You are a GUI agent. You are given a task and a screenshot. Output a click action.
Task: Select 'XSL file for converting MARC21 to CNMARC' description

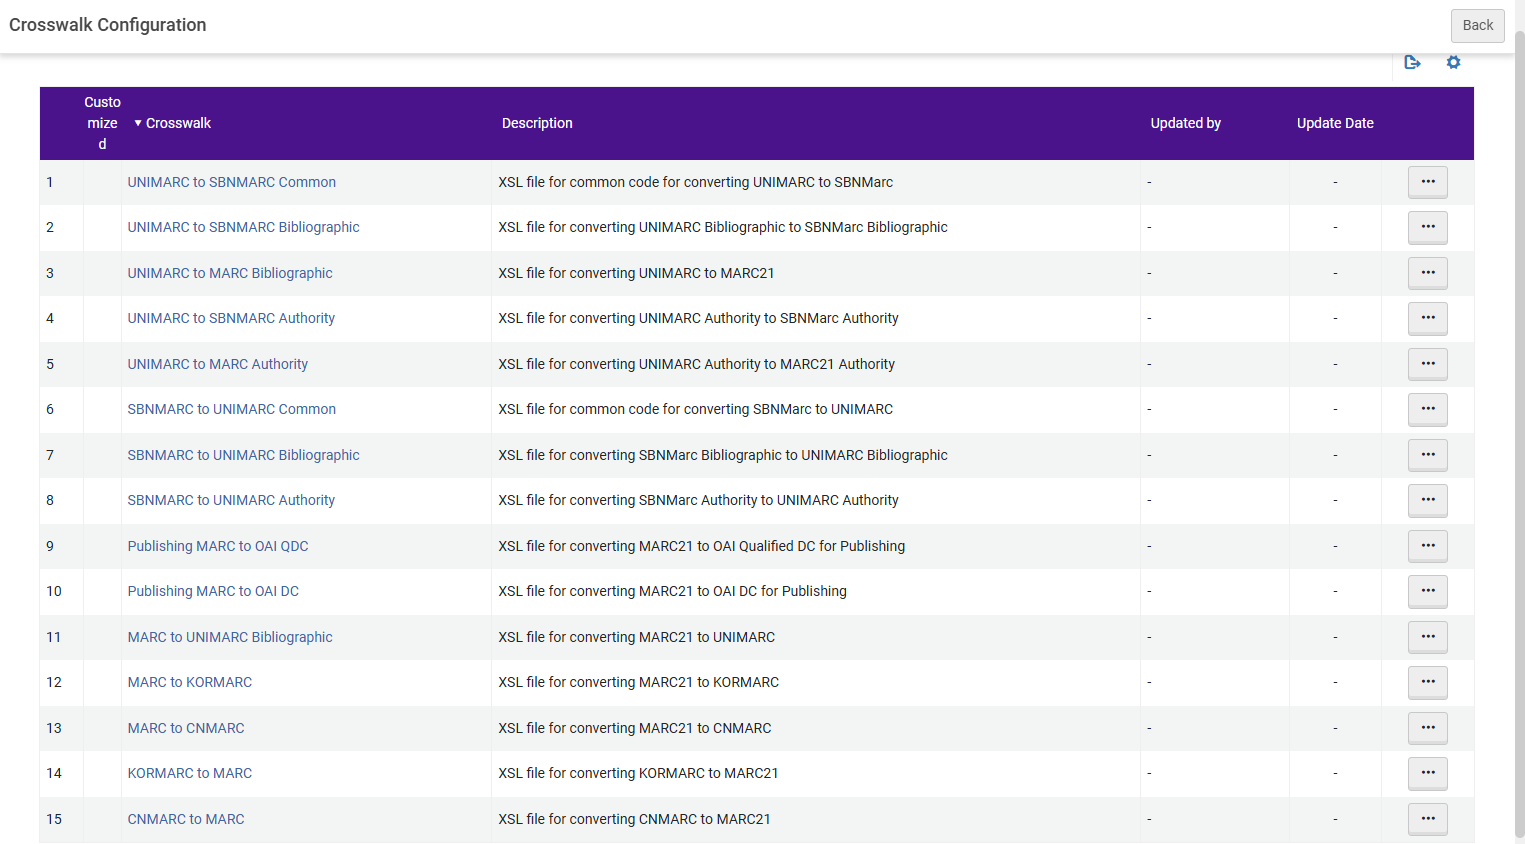point(634,728)
